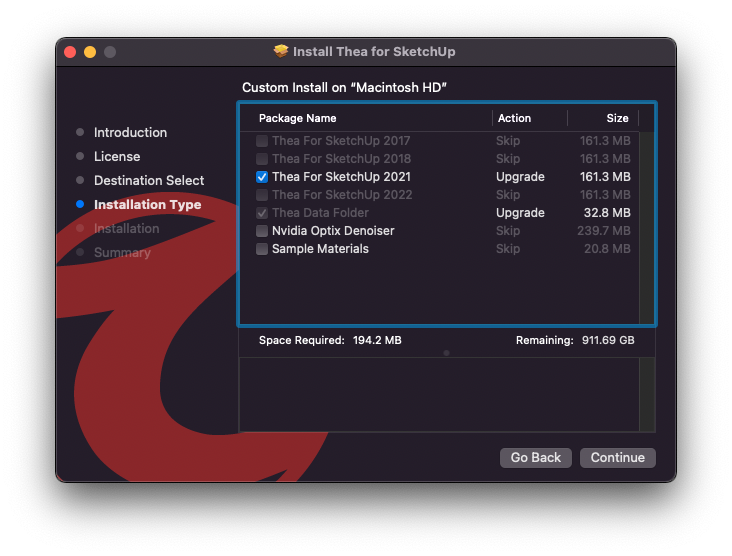Viewport: 732px width, 556px height.
Task: Click the Action column header
Action: pyautogui.click(x=514, y=118)
